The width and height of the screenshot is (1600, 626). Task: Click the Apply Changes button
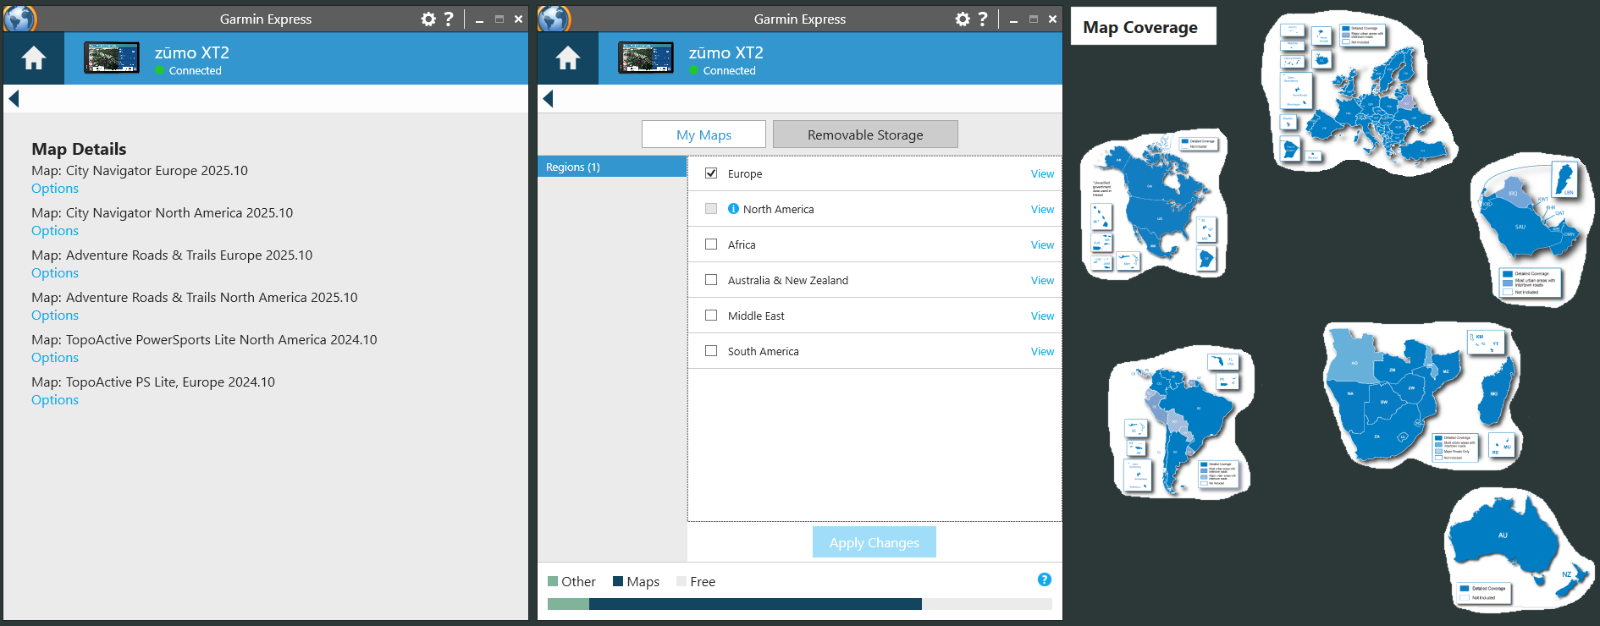click(874, 542)
